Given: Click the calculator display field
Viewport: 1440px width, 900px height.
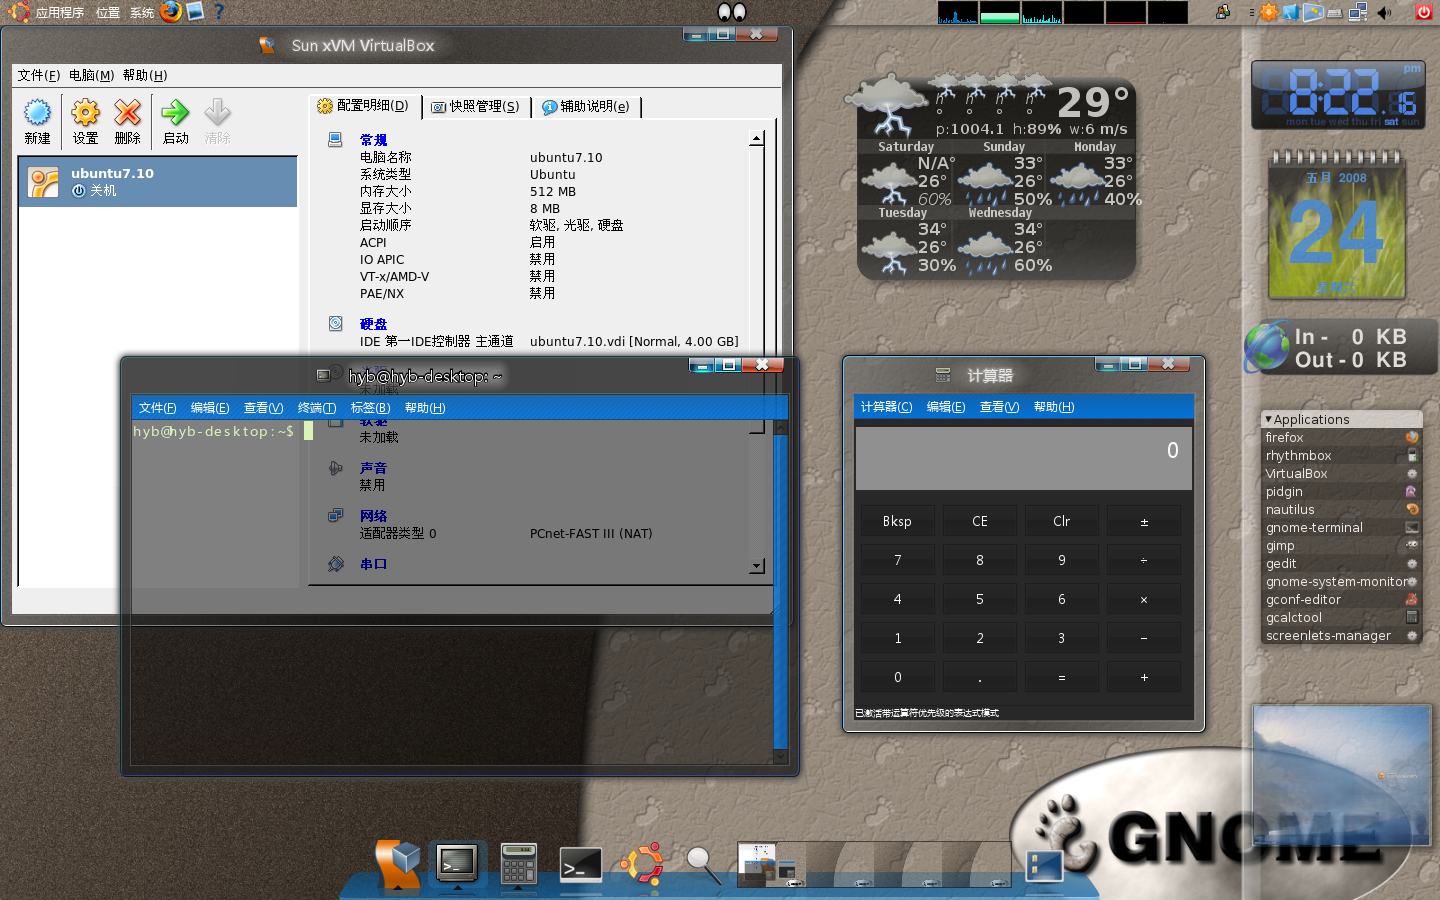Looking at the screenshot, I should 1024,458.
